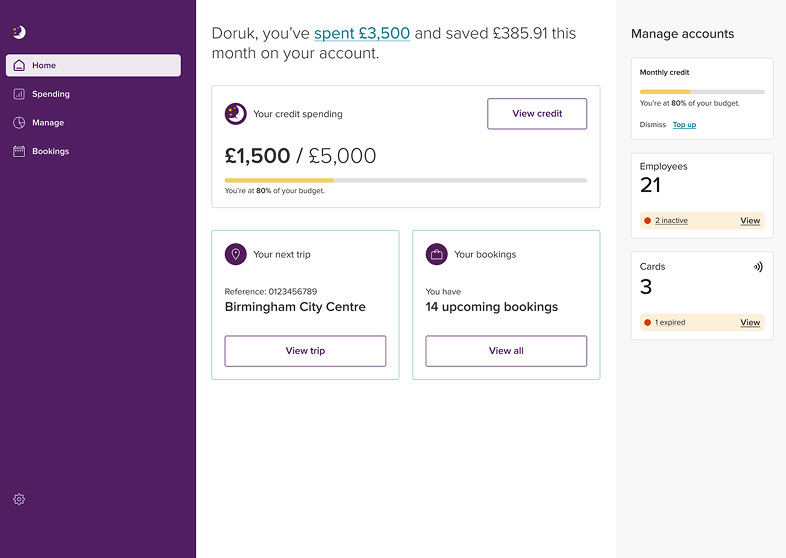Select Manage in the sidebar

click(x=47, y=123)
